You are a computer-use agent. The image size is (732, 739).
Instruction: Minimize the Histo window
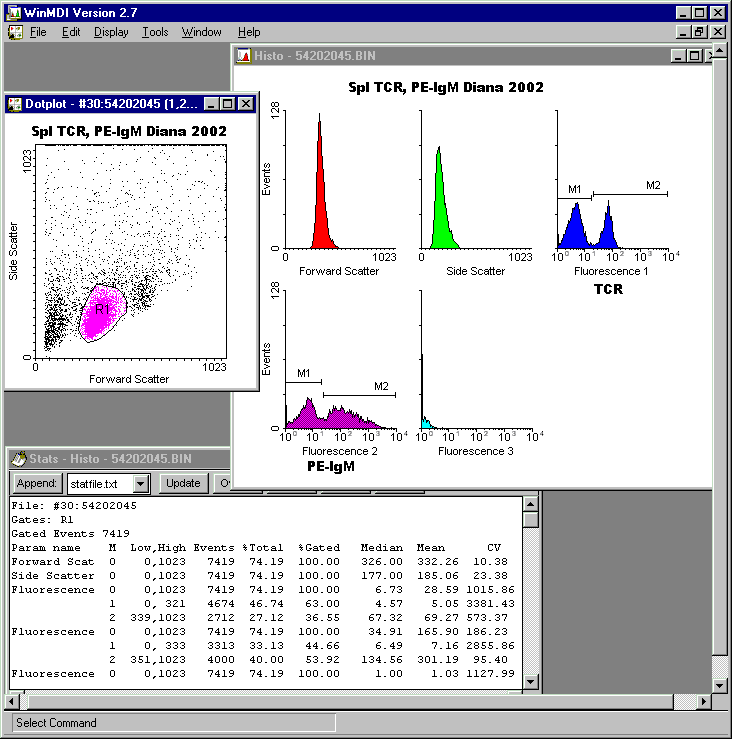pos(679,56)
